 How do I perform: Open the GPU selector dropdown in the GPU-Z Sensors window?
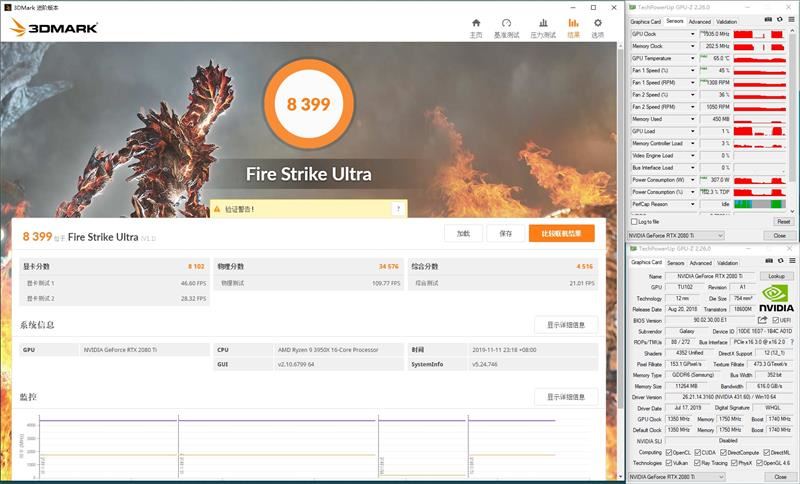[x=676, y=236]
